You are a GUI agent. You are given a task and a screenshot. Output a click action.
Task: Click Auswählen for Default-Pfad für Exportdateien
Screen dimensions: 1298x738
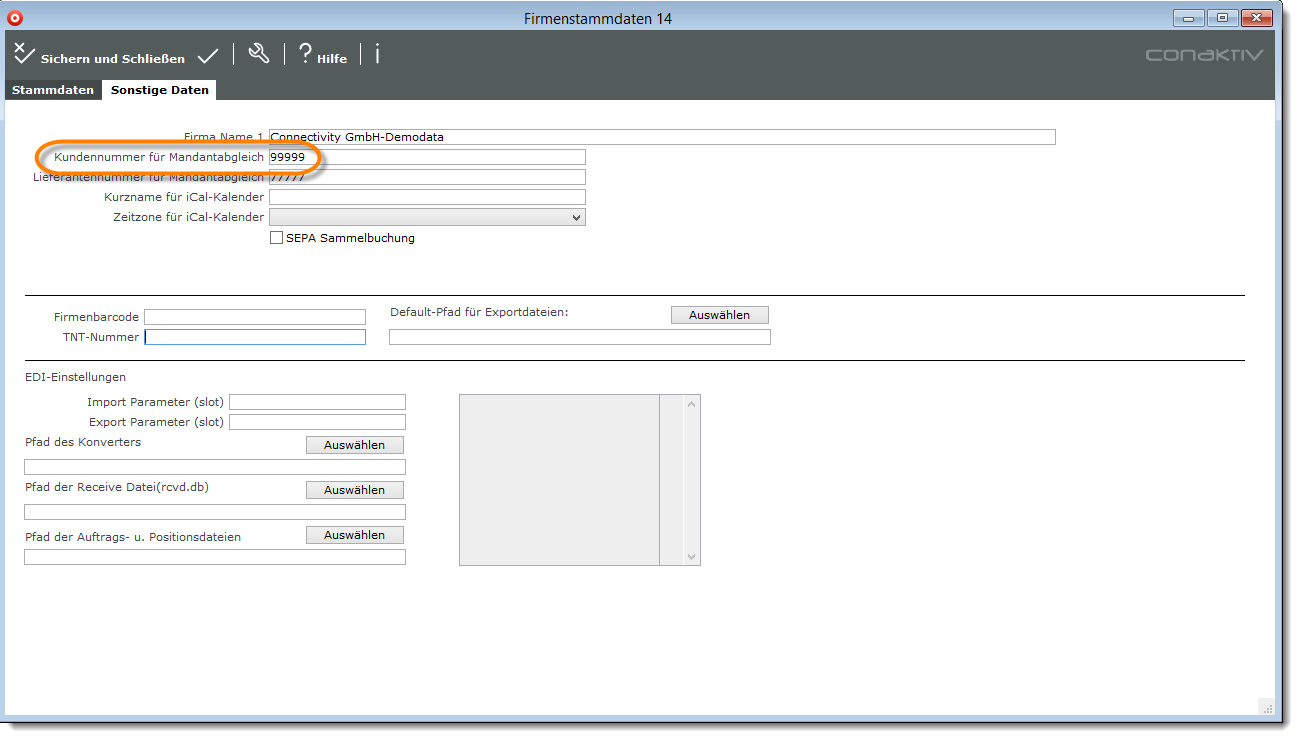point(719,315)
